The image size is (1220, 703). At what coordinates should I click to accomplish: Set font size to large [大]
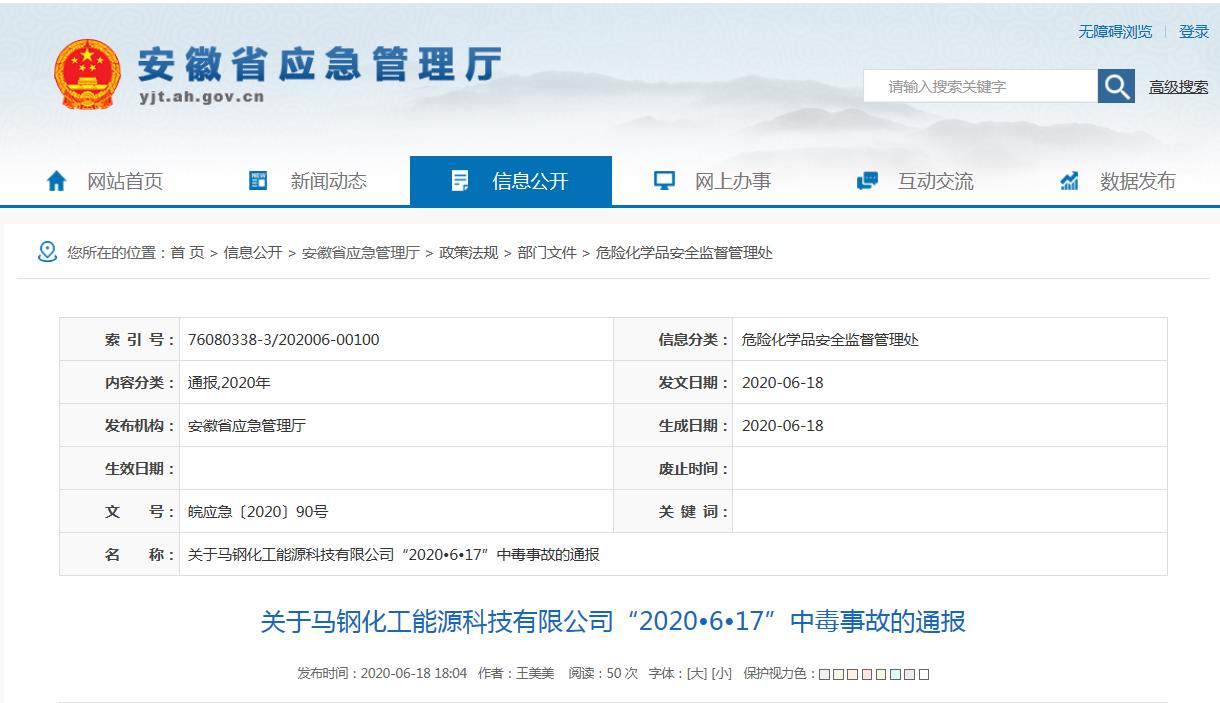pyautogui.click(x=697, y=674)
